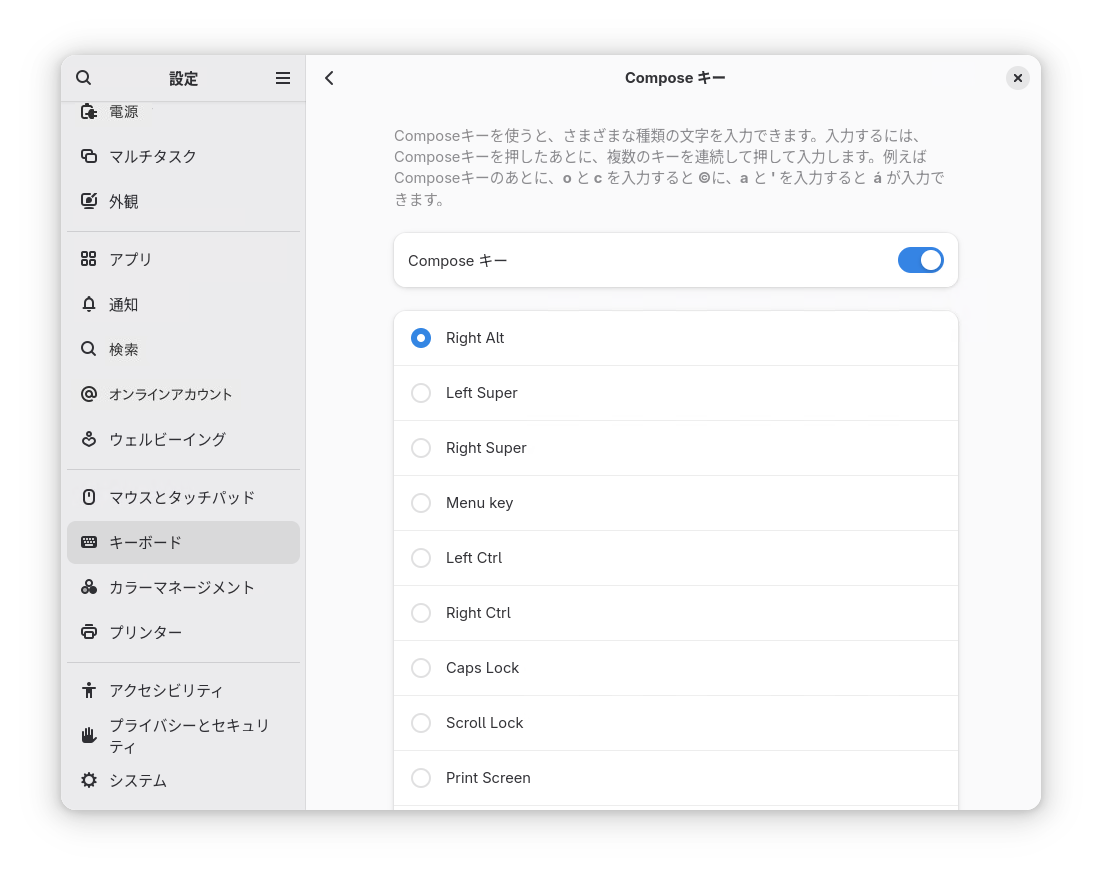Open カラーマネージメント settings icon

pyautogui.click(x=91, y=587)
